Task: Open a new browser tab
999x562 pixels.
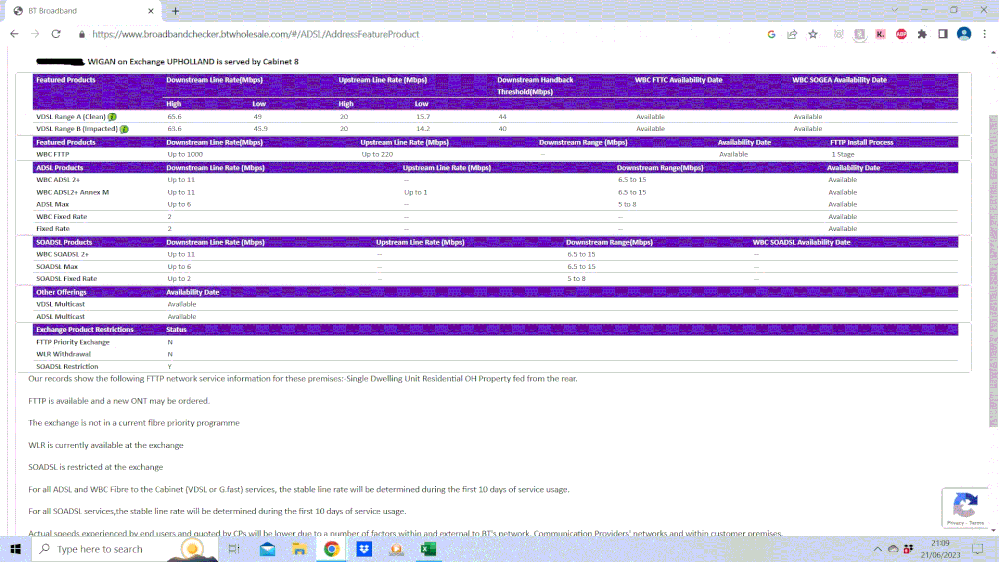Action: point(175,10)
